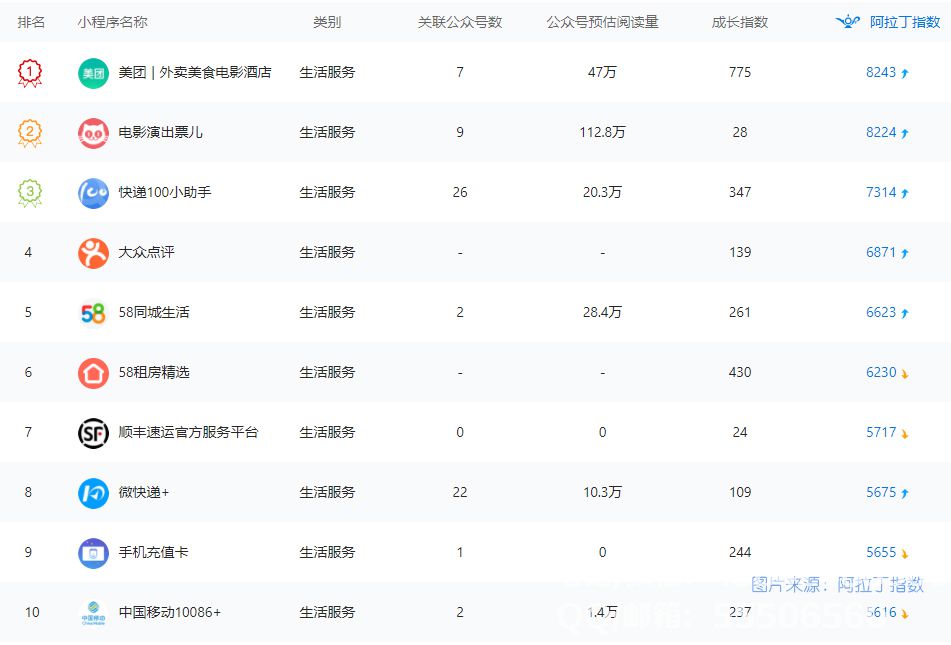Open the 快递100小助手 name link

tap(165, 192)
